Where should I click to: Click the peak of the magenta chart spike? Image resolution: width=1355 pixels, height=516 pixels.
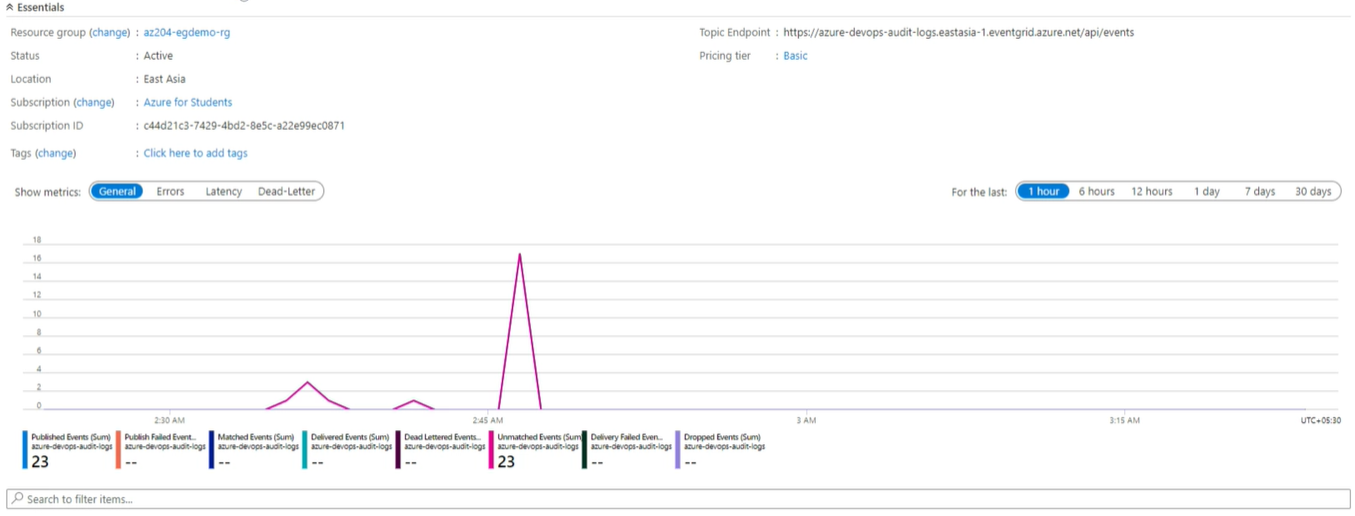520,254
